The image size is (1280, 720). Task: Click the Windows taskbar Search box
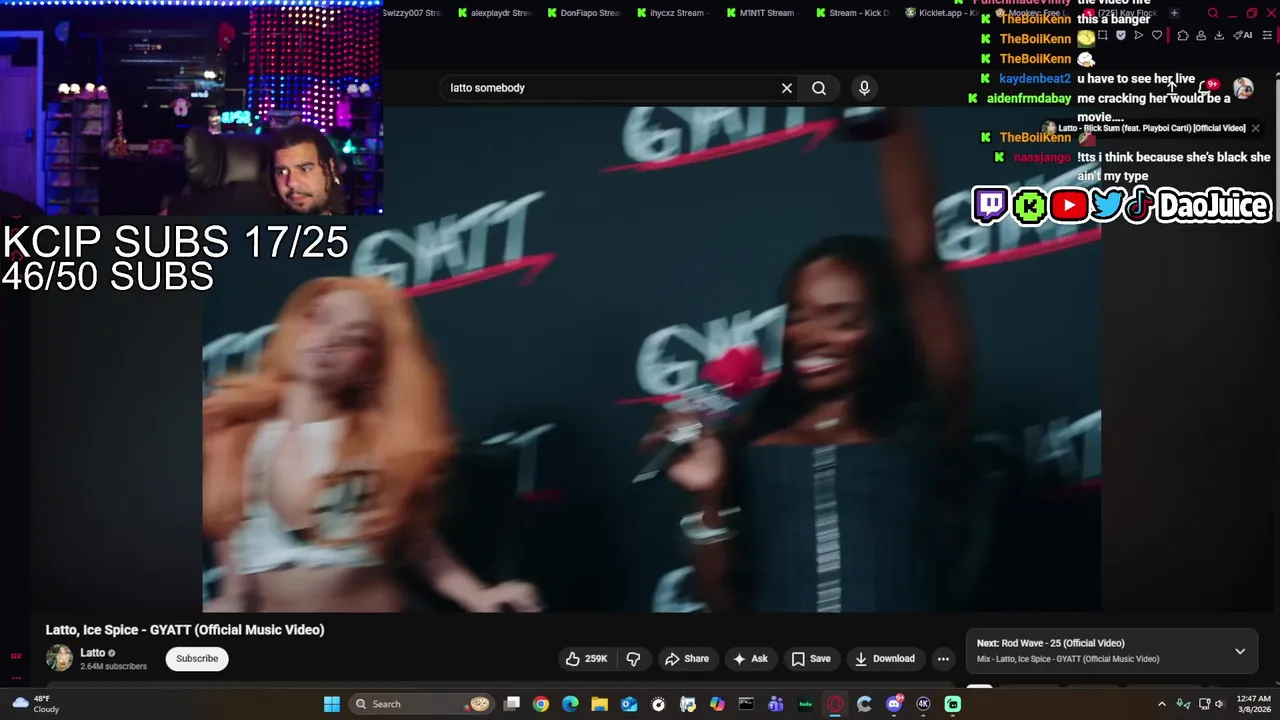pos(423,704)
